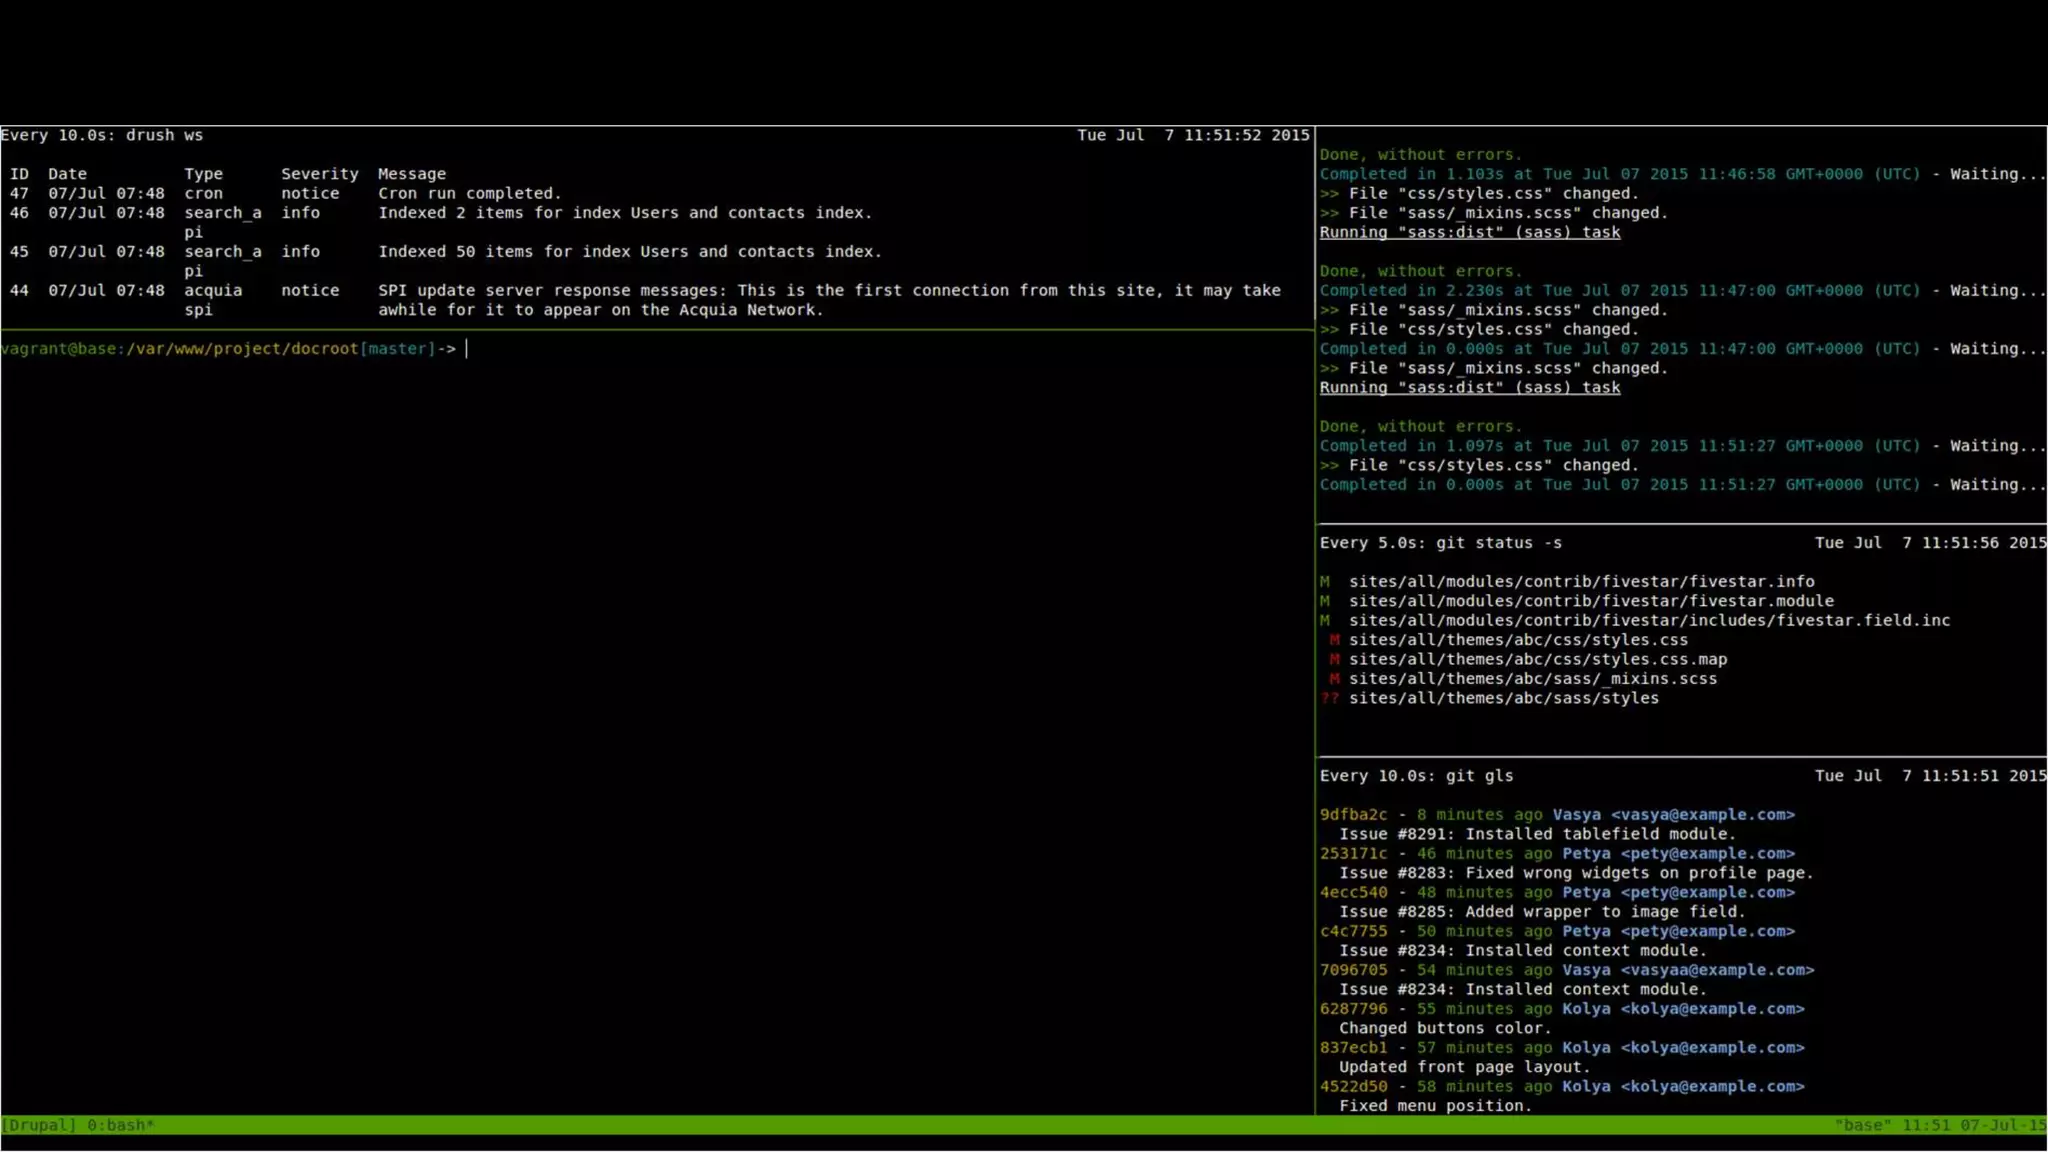Select the tmux window tab 0:bash

coord(120,1125)
